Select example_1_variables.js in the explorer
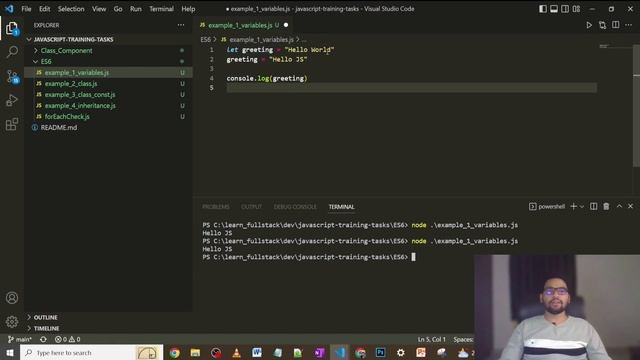Viewport: 640px width, 360px height. (x=108, y=73)
